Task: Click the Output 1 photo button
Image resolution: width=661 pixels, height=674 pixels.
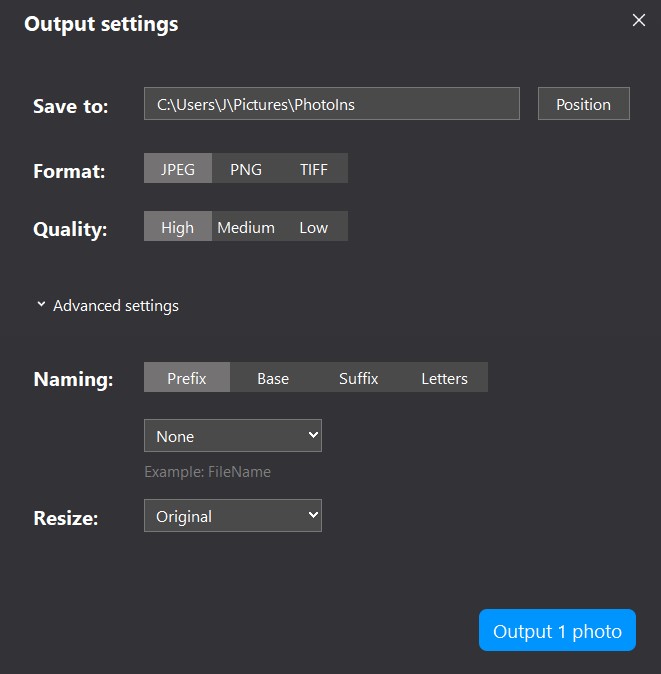Action: [557, 630]
